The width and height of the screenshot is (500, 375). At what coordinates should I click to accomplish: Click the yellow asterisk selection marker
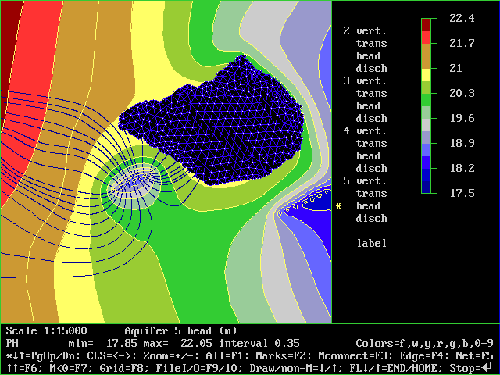(339, 206)
